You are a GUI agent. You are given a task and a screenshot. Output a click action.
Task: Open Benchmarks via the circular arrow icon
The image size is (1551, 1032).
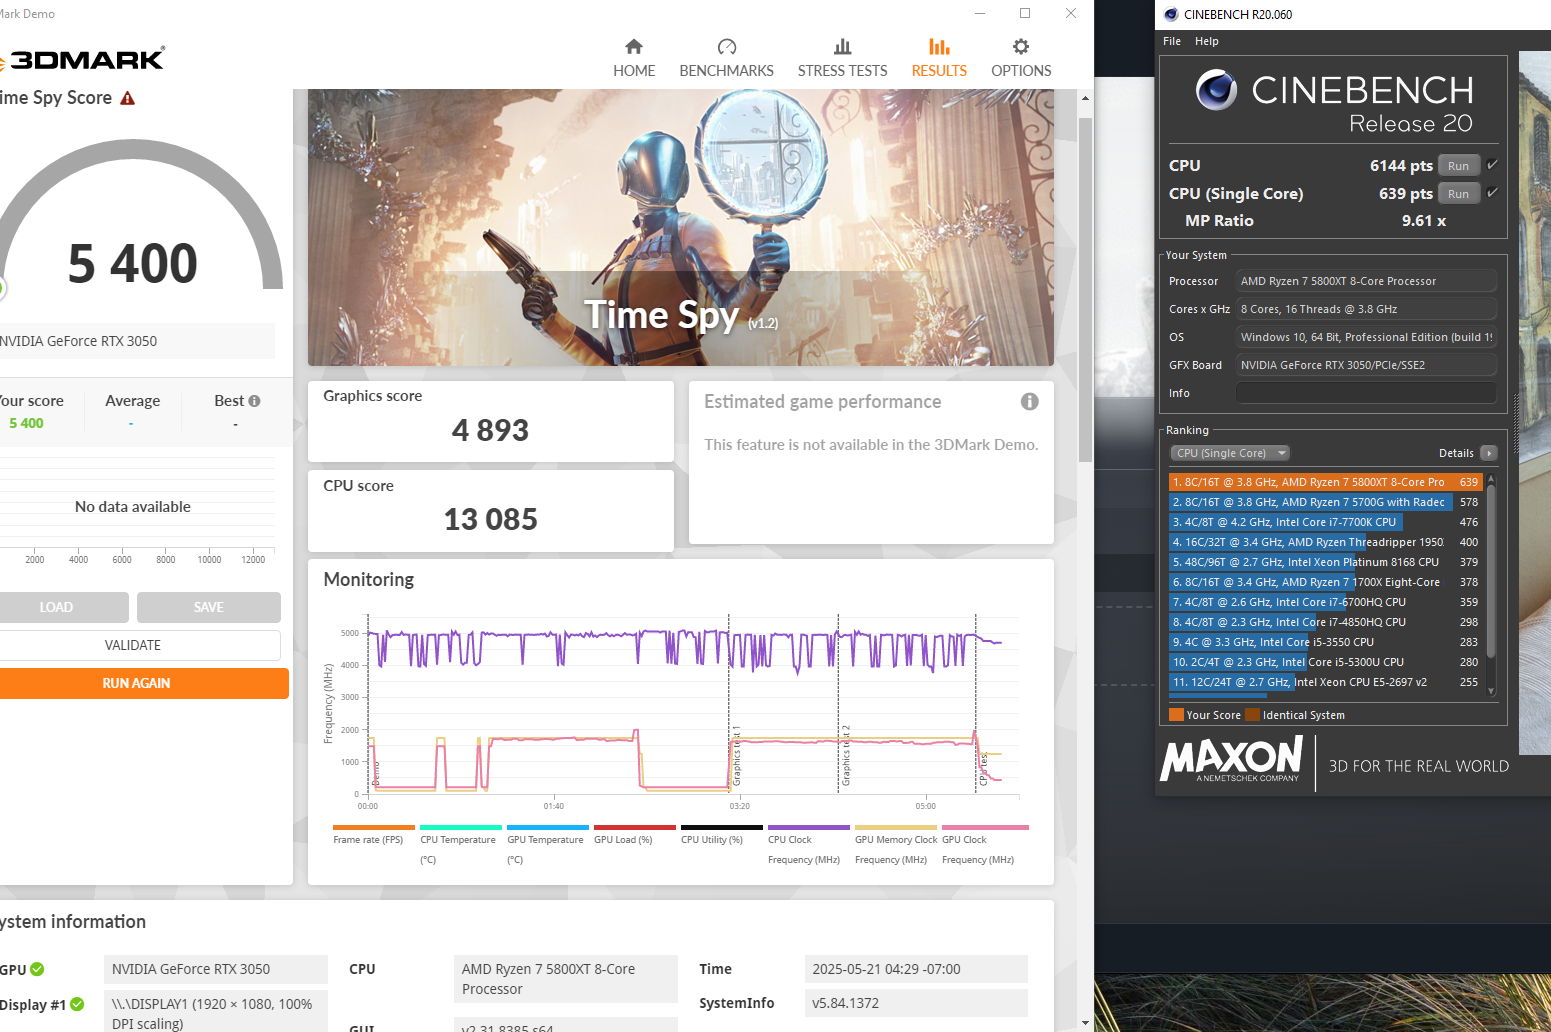726,46
